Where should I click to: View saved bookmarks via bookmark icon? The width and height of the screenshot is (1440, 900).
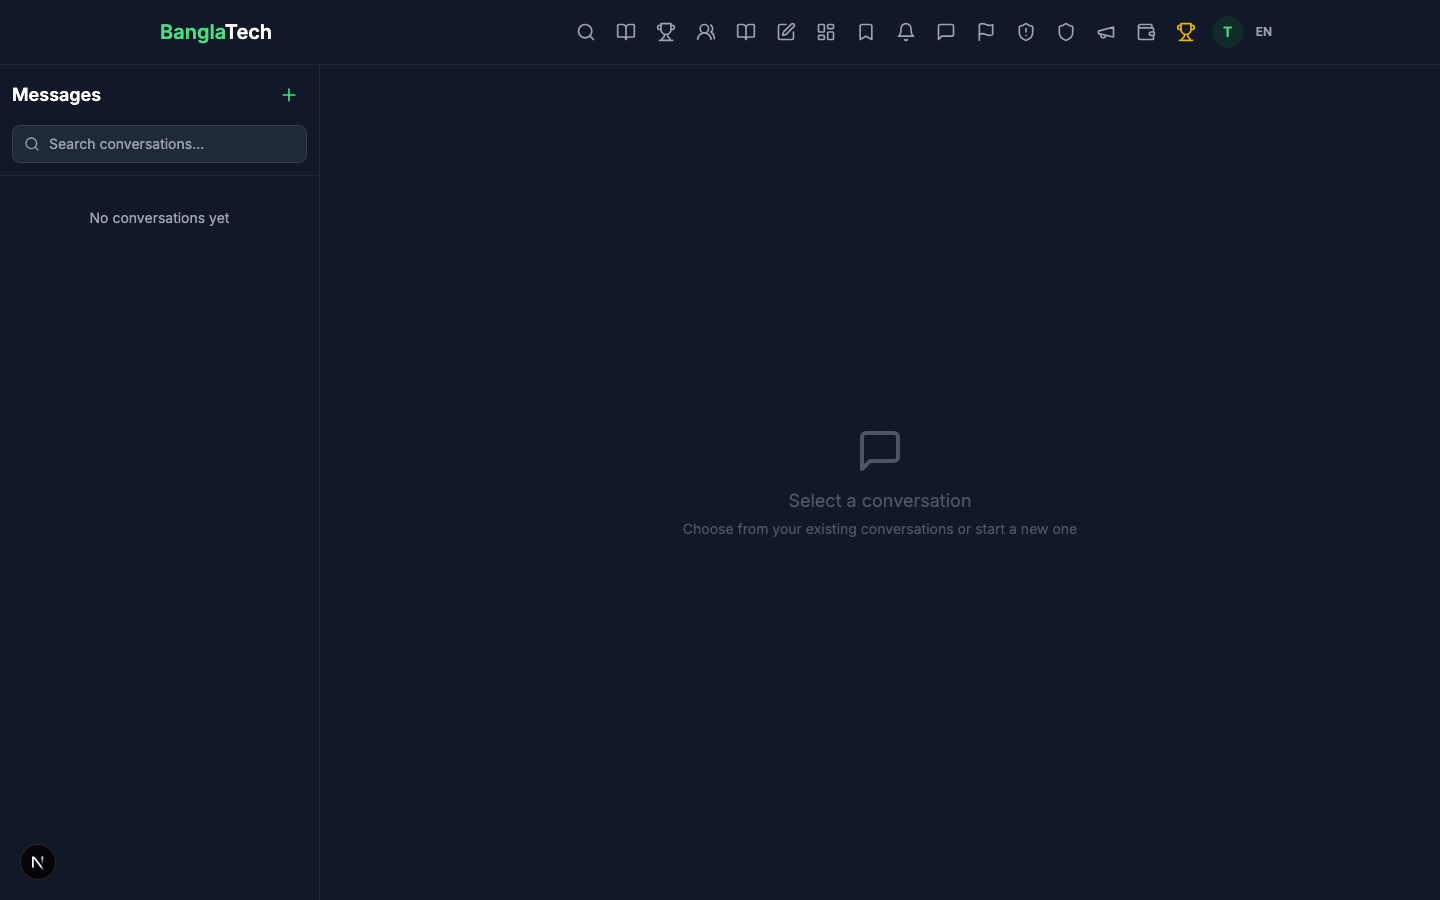[x=866, y=32]
